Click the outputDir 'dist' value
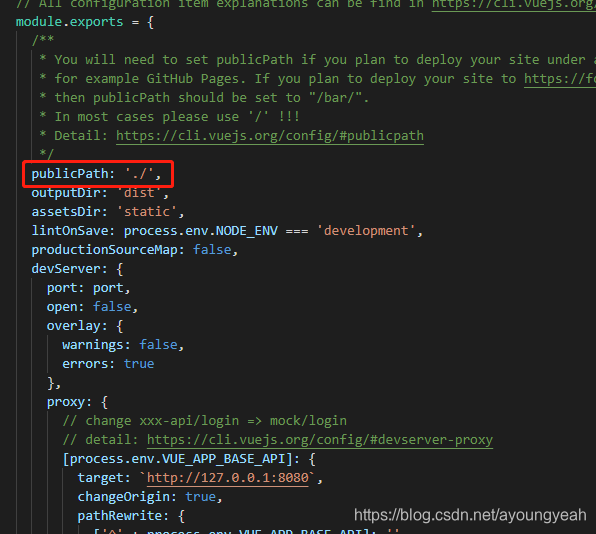596x534 pixels. tap(139, 193)
